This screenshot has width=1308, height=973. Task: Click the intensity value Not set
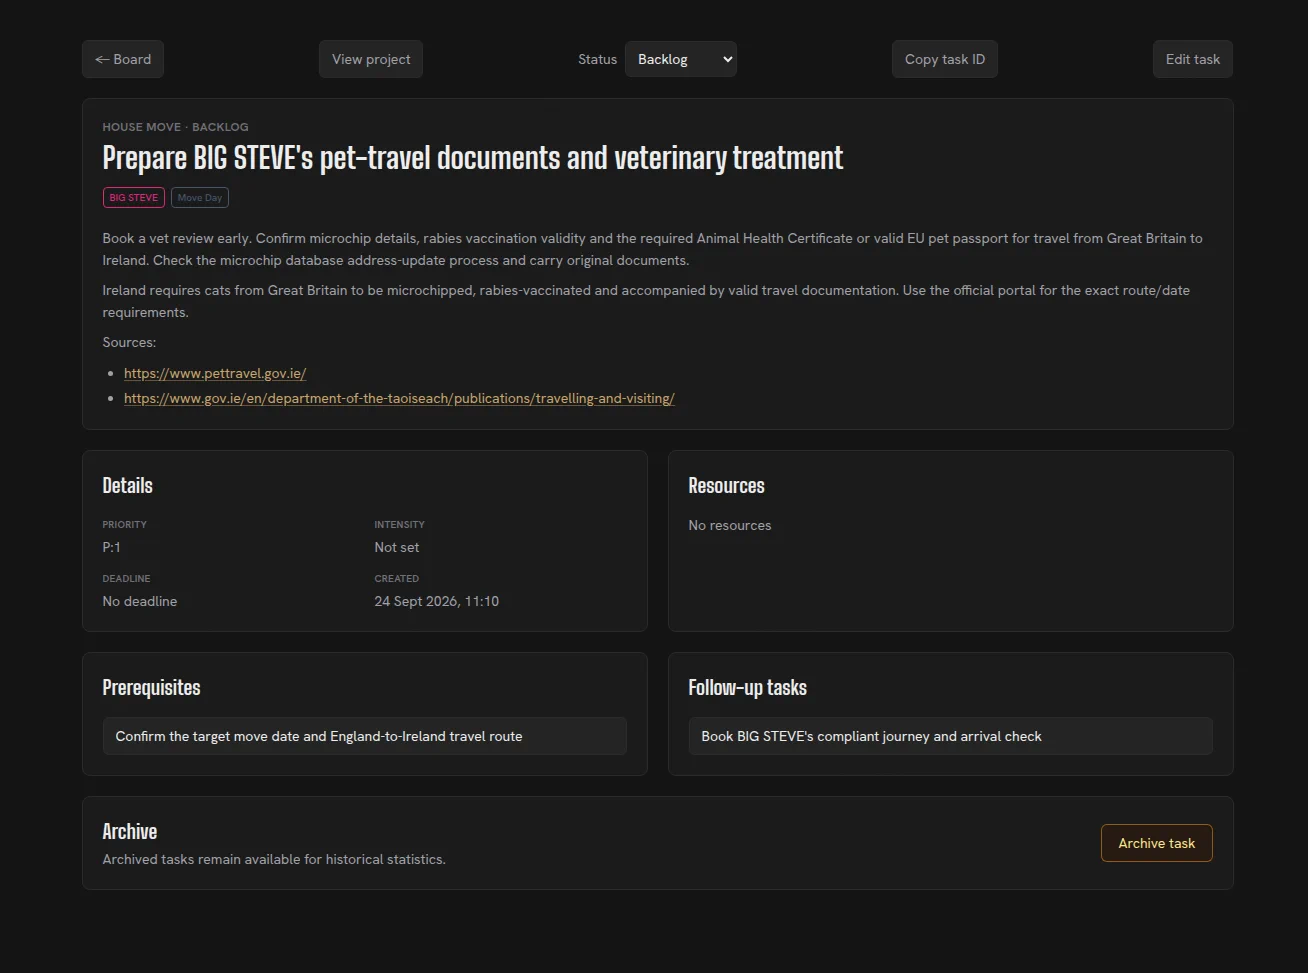tap(397, 547)
